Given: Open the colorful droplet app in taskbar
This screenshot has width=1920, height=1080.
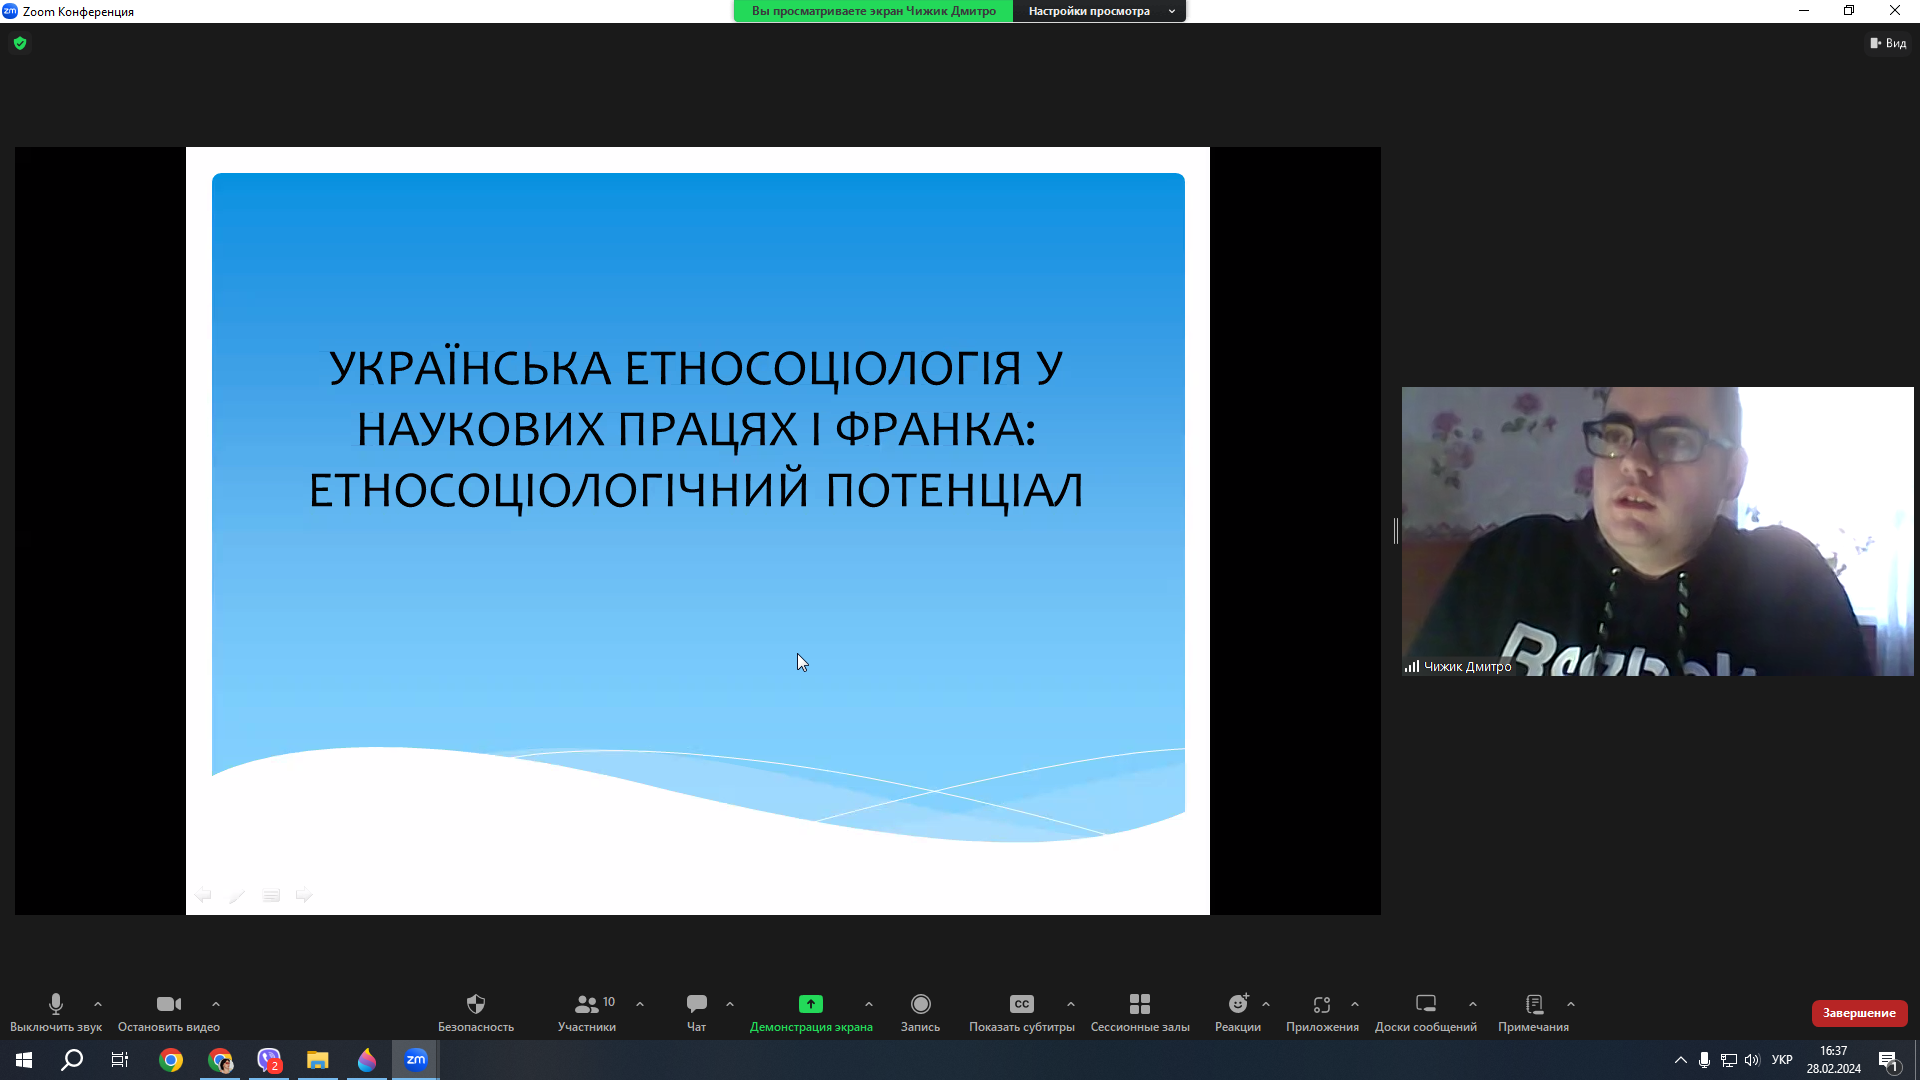Looking at the screenshot, I should [367, 1060].
